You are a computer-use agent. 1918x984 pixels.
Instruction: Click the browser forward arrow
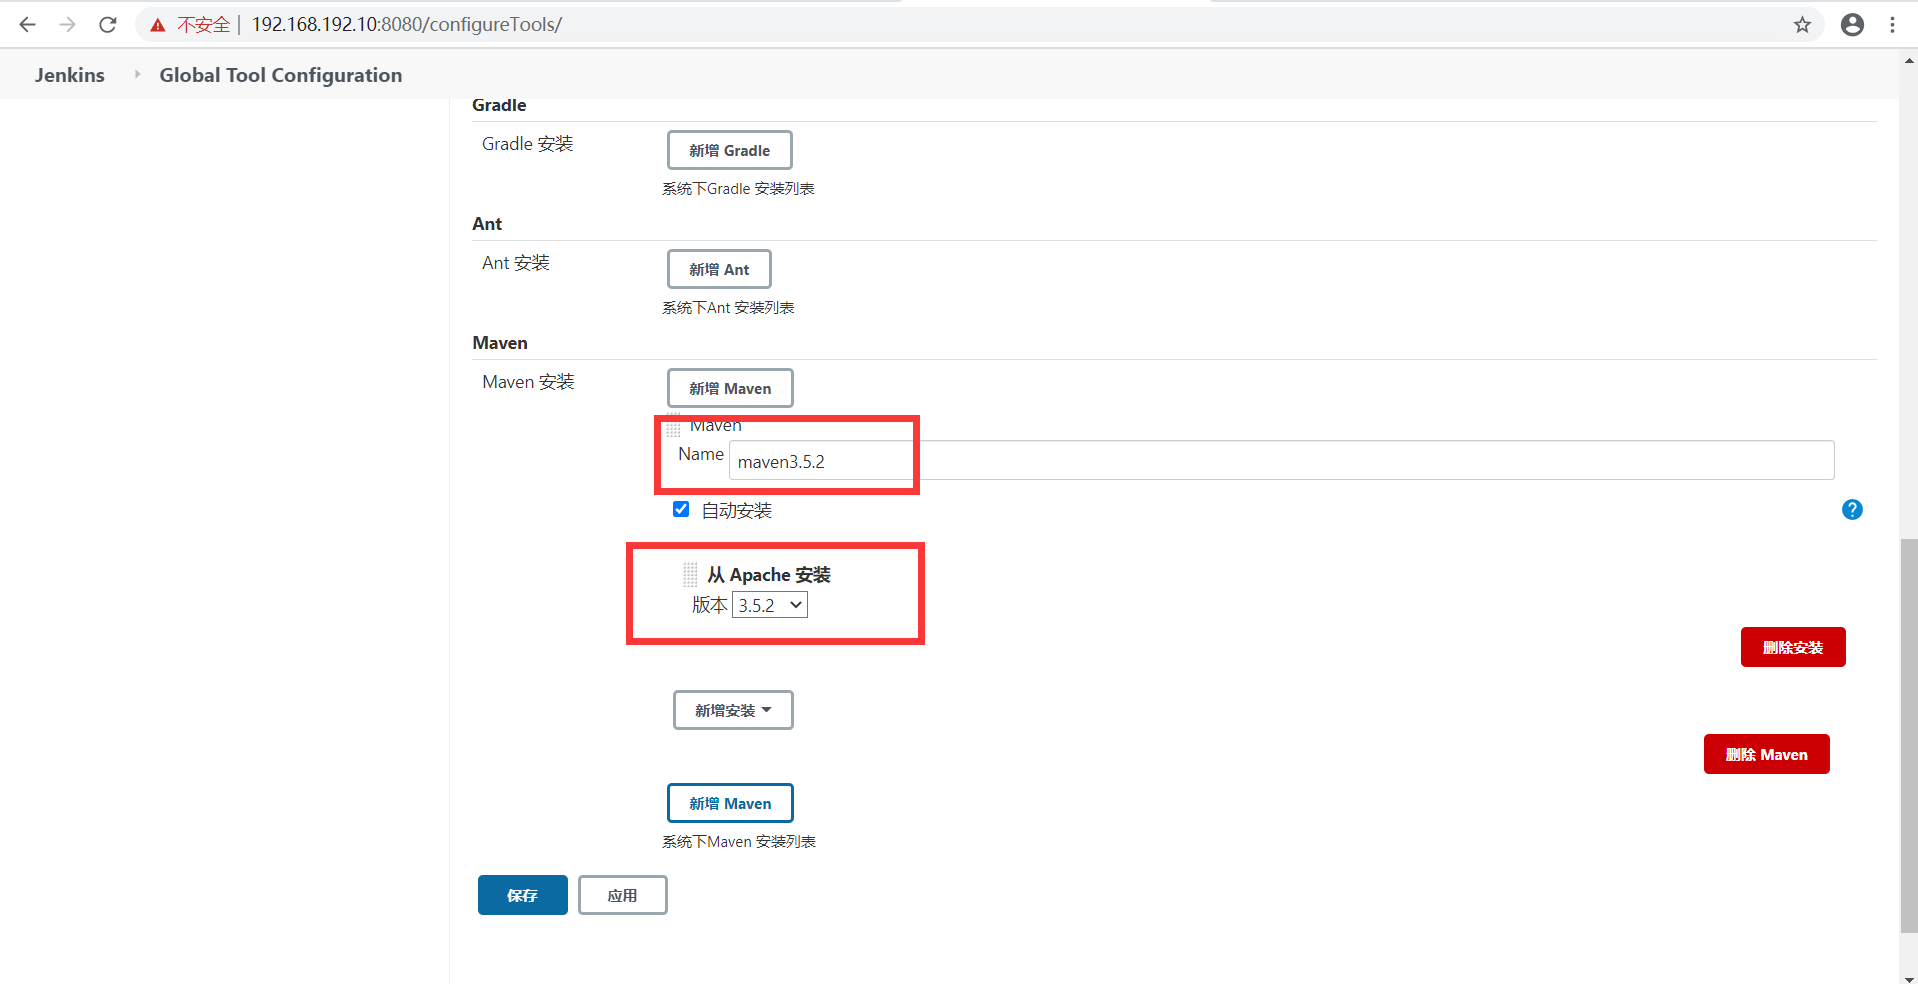tap(67, 24)
